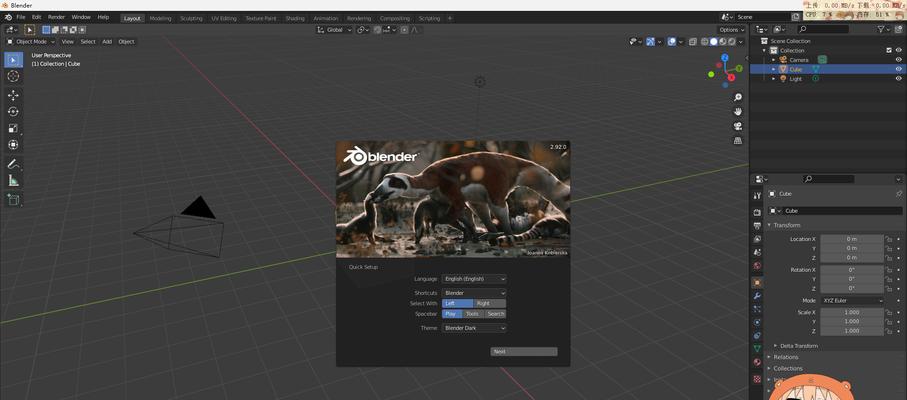The height and width of the screenshot is (400, 907).
Task: Open the Window menu
Action: pyautogui.click(x=81, y=17)
